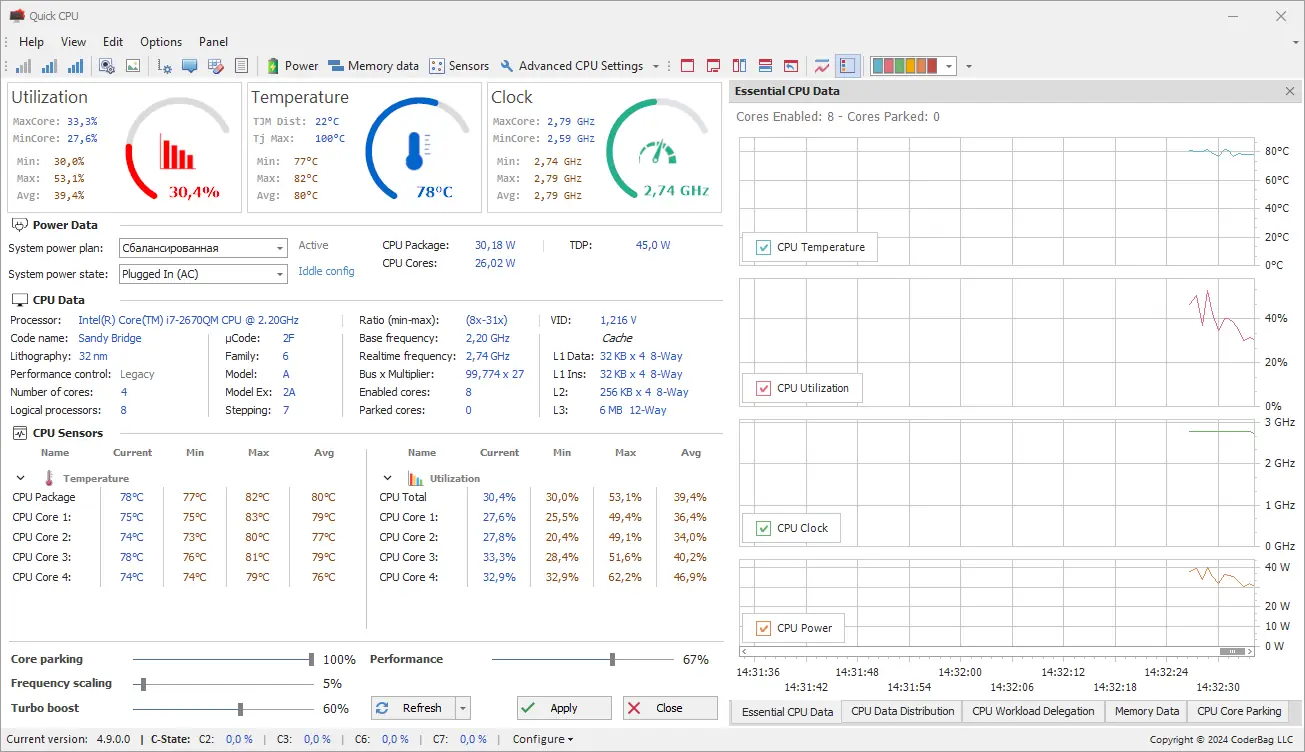Click the stacked rows layout icon
Screen dimensions: 1305x752
765,66
